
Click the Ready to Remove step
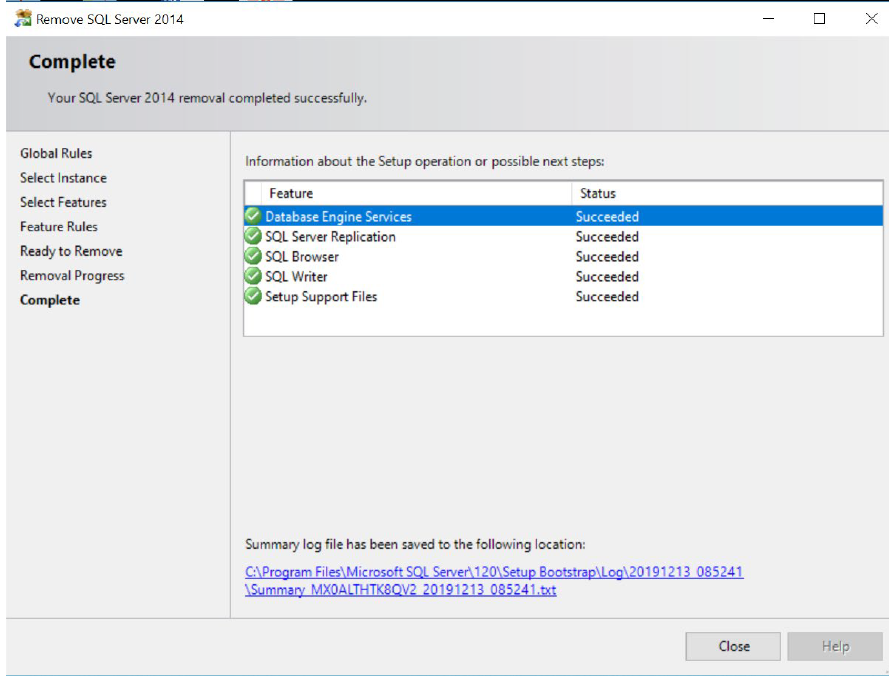71,251
